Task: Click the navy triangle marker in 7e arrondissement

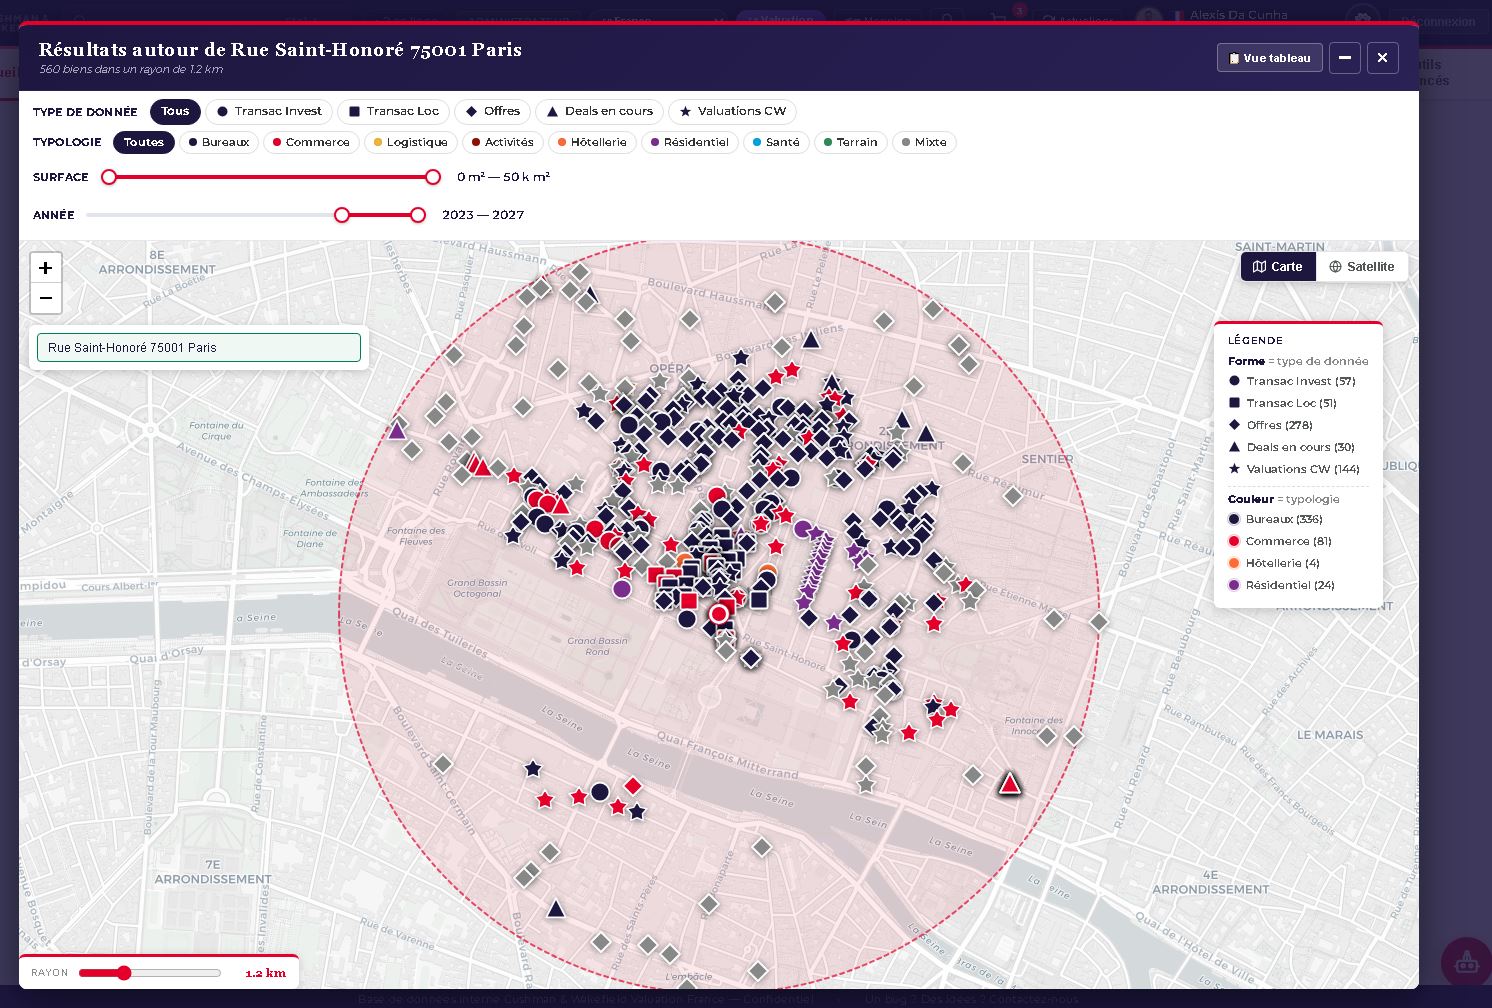Action: [556, 909]
